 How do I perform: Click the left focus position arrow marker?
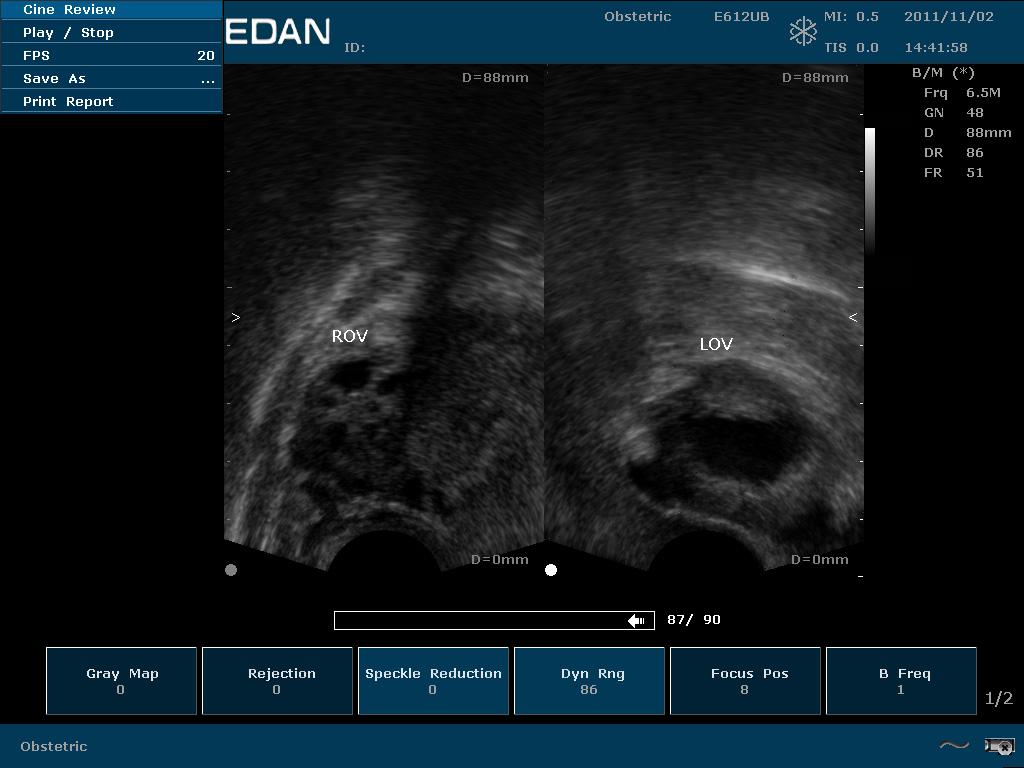coord(236,318)
